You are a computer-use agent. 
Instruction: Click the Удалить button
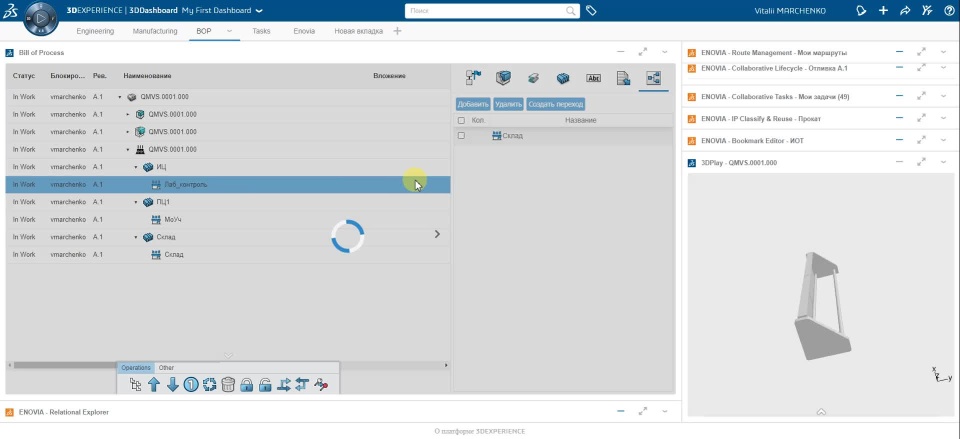pos(508,105)
